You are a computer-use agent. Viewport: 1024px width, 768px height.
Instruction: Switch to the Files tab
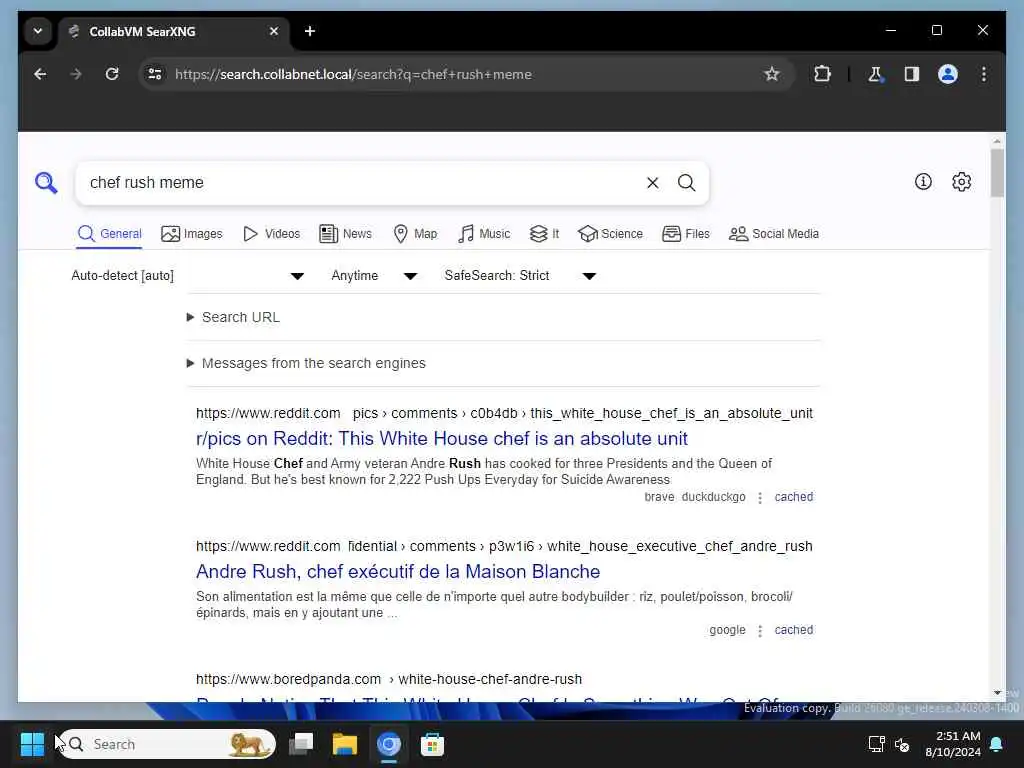[686, 234]
